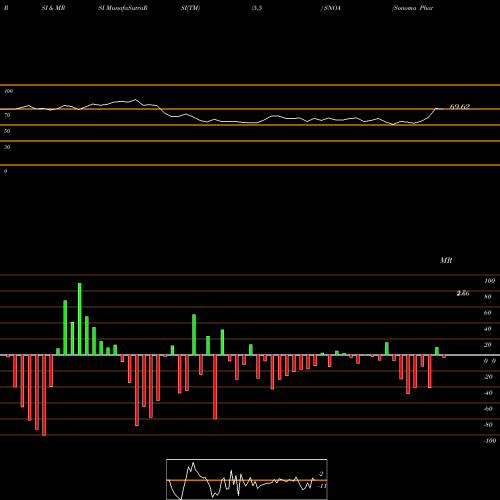Click the RSI 50 axis label
The width and height of the screenshot is (500, 500).
point(7,131)
